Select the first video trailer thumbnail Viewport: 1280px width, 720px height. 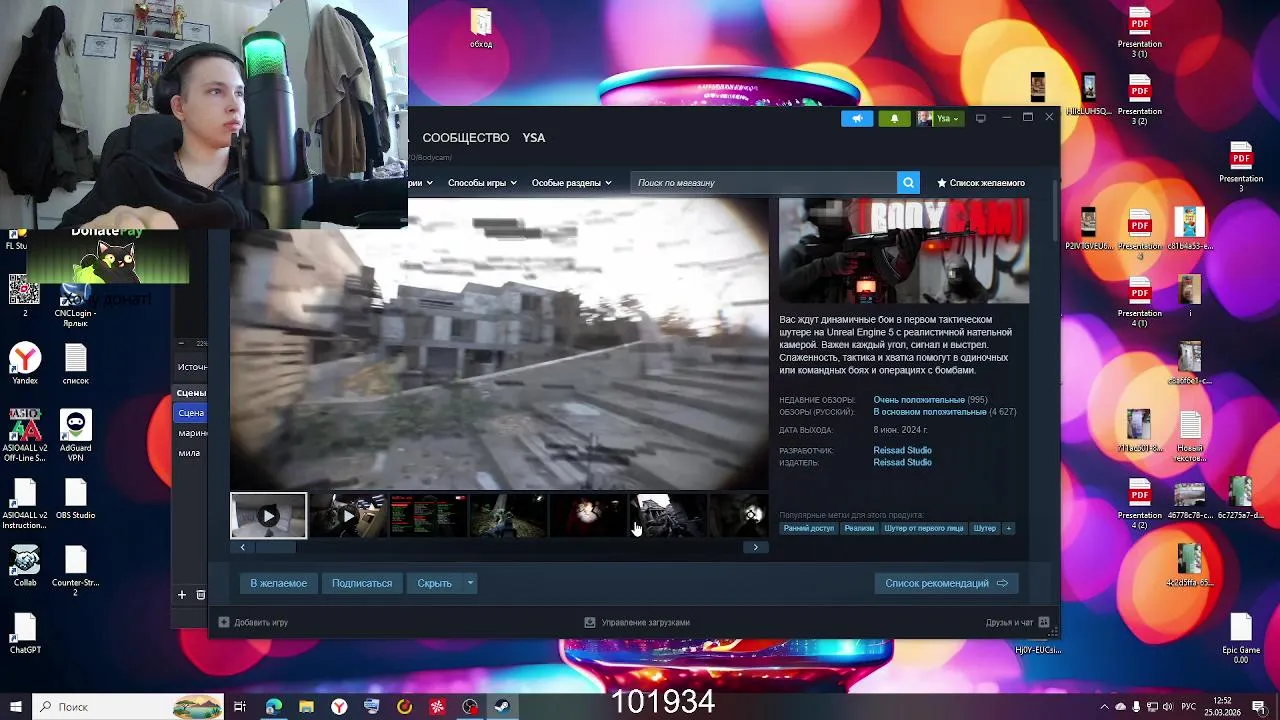pyautogui.click(x=269, y=516)
